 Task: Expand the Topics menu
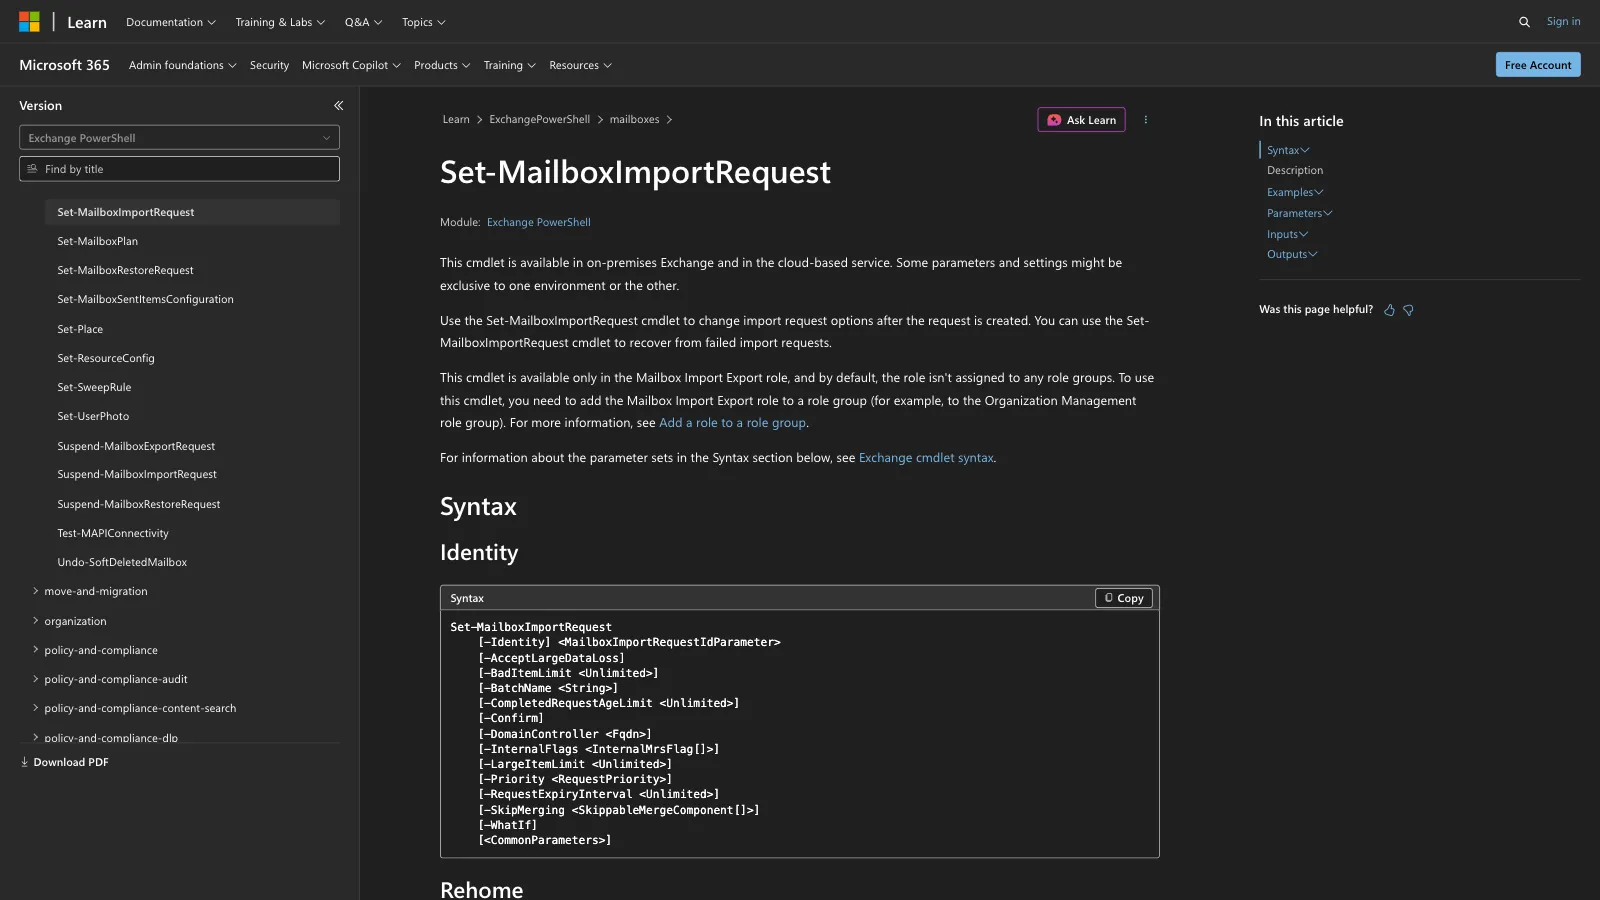pos(423,22)
